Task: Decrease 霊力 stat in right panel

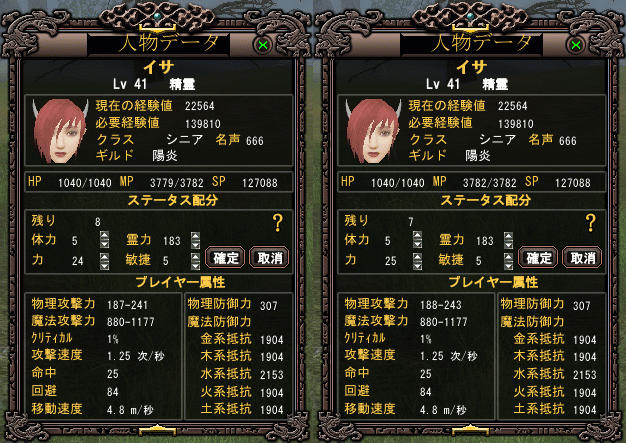Action: [x=508, y=245]
